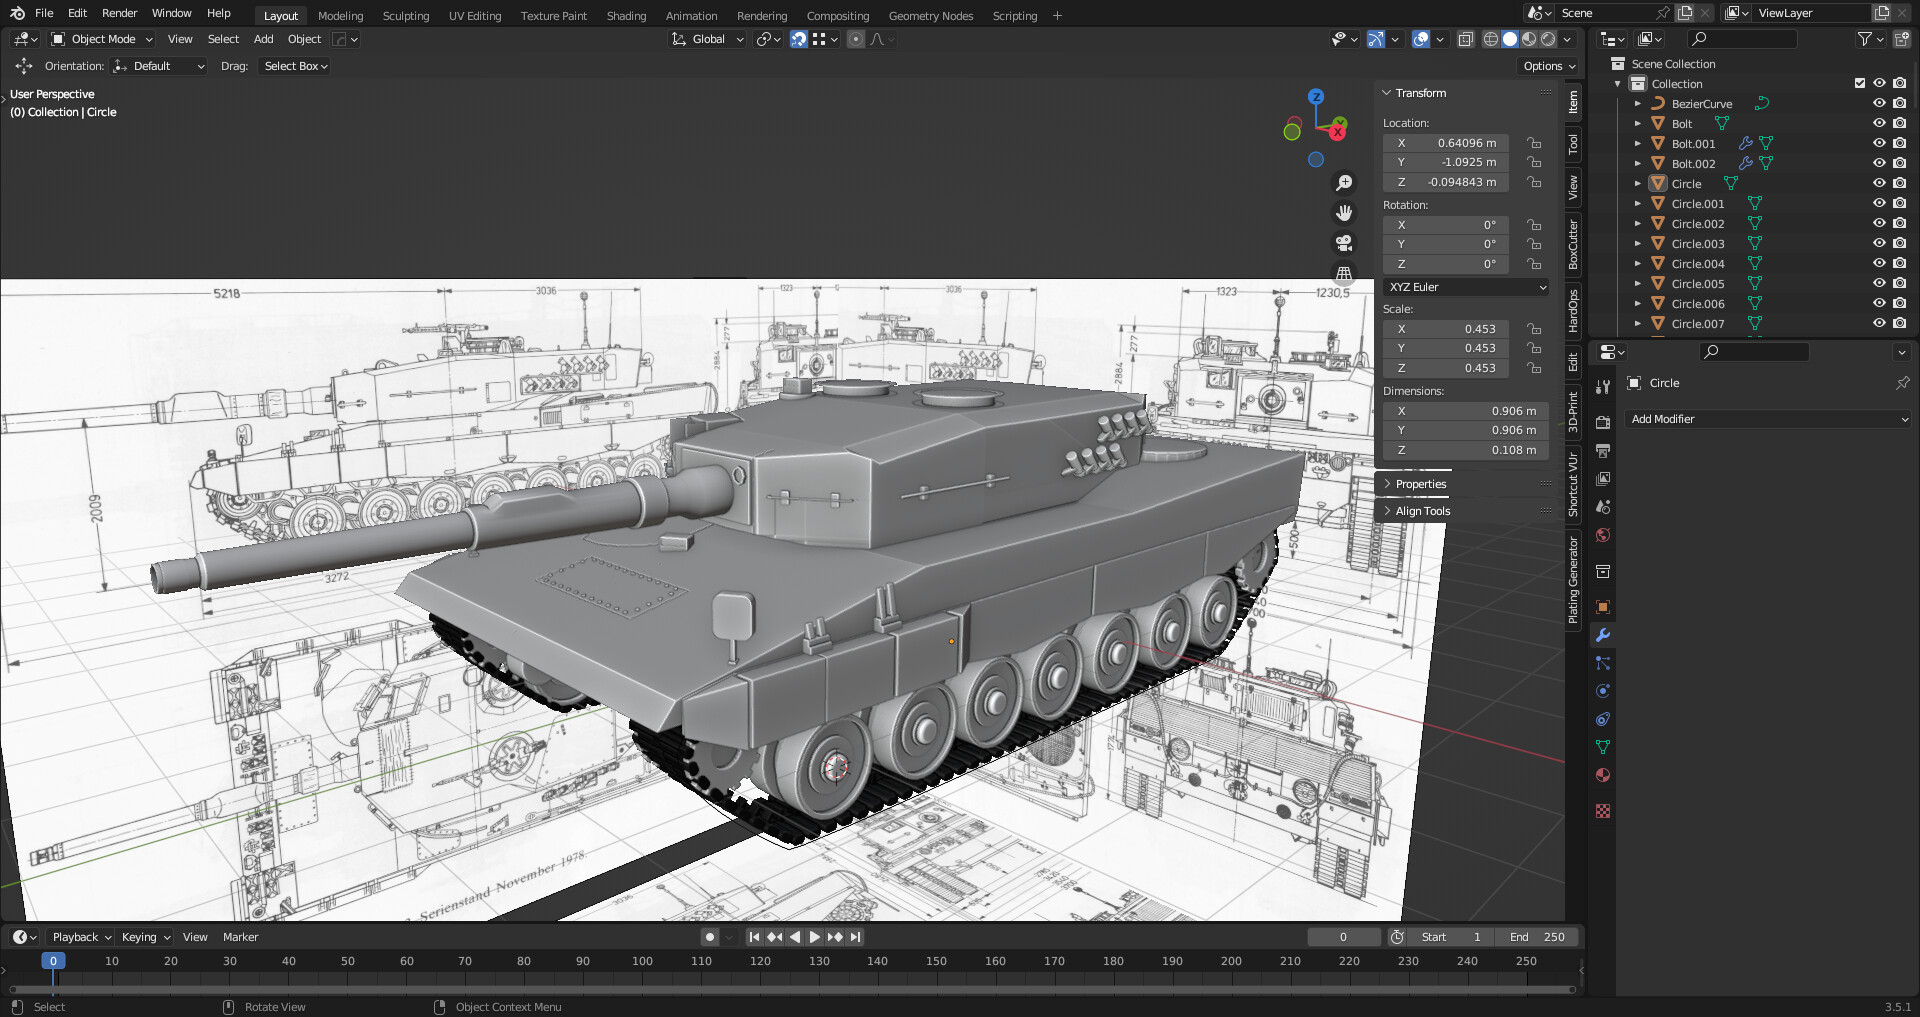Adjust the Scale X value slider

pyautogui.click(x=1446, y=328)
